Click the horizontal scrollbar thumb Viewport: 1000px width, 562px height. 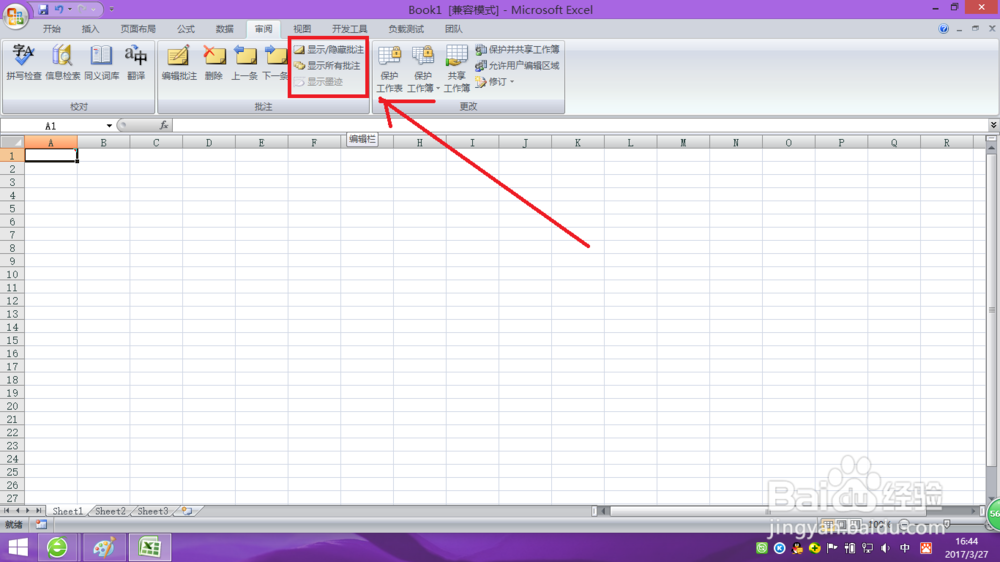click(x=768, y=511)
